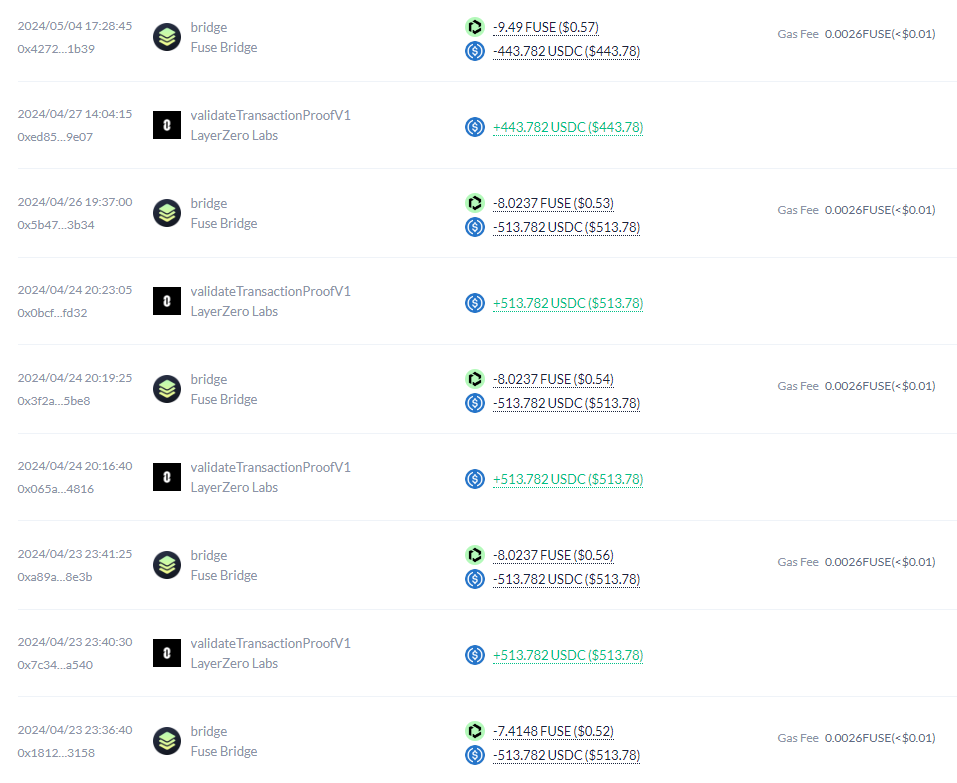Click the -9.49 FUSE ($0.57) amount
This screenshot has height=783, width=957.
tap(546, 27)
